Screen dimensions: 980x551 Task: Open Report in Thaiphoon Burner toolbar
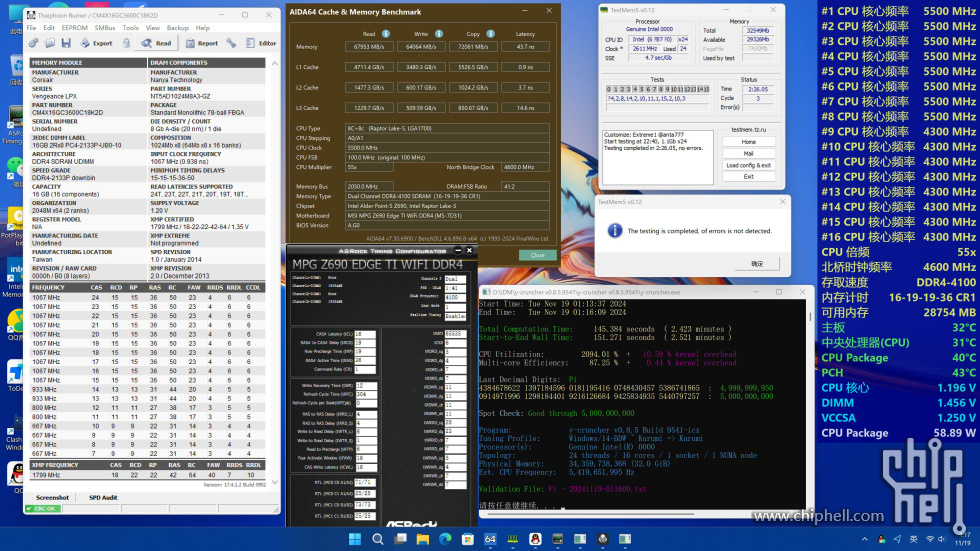click(x=202, y=43)
